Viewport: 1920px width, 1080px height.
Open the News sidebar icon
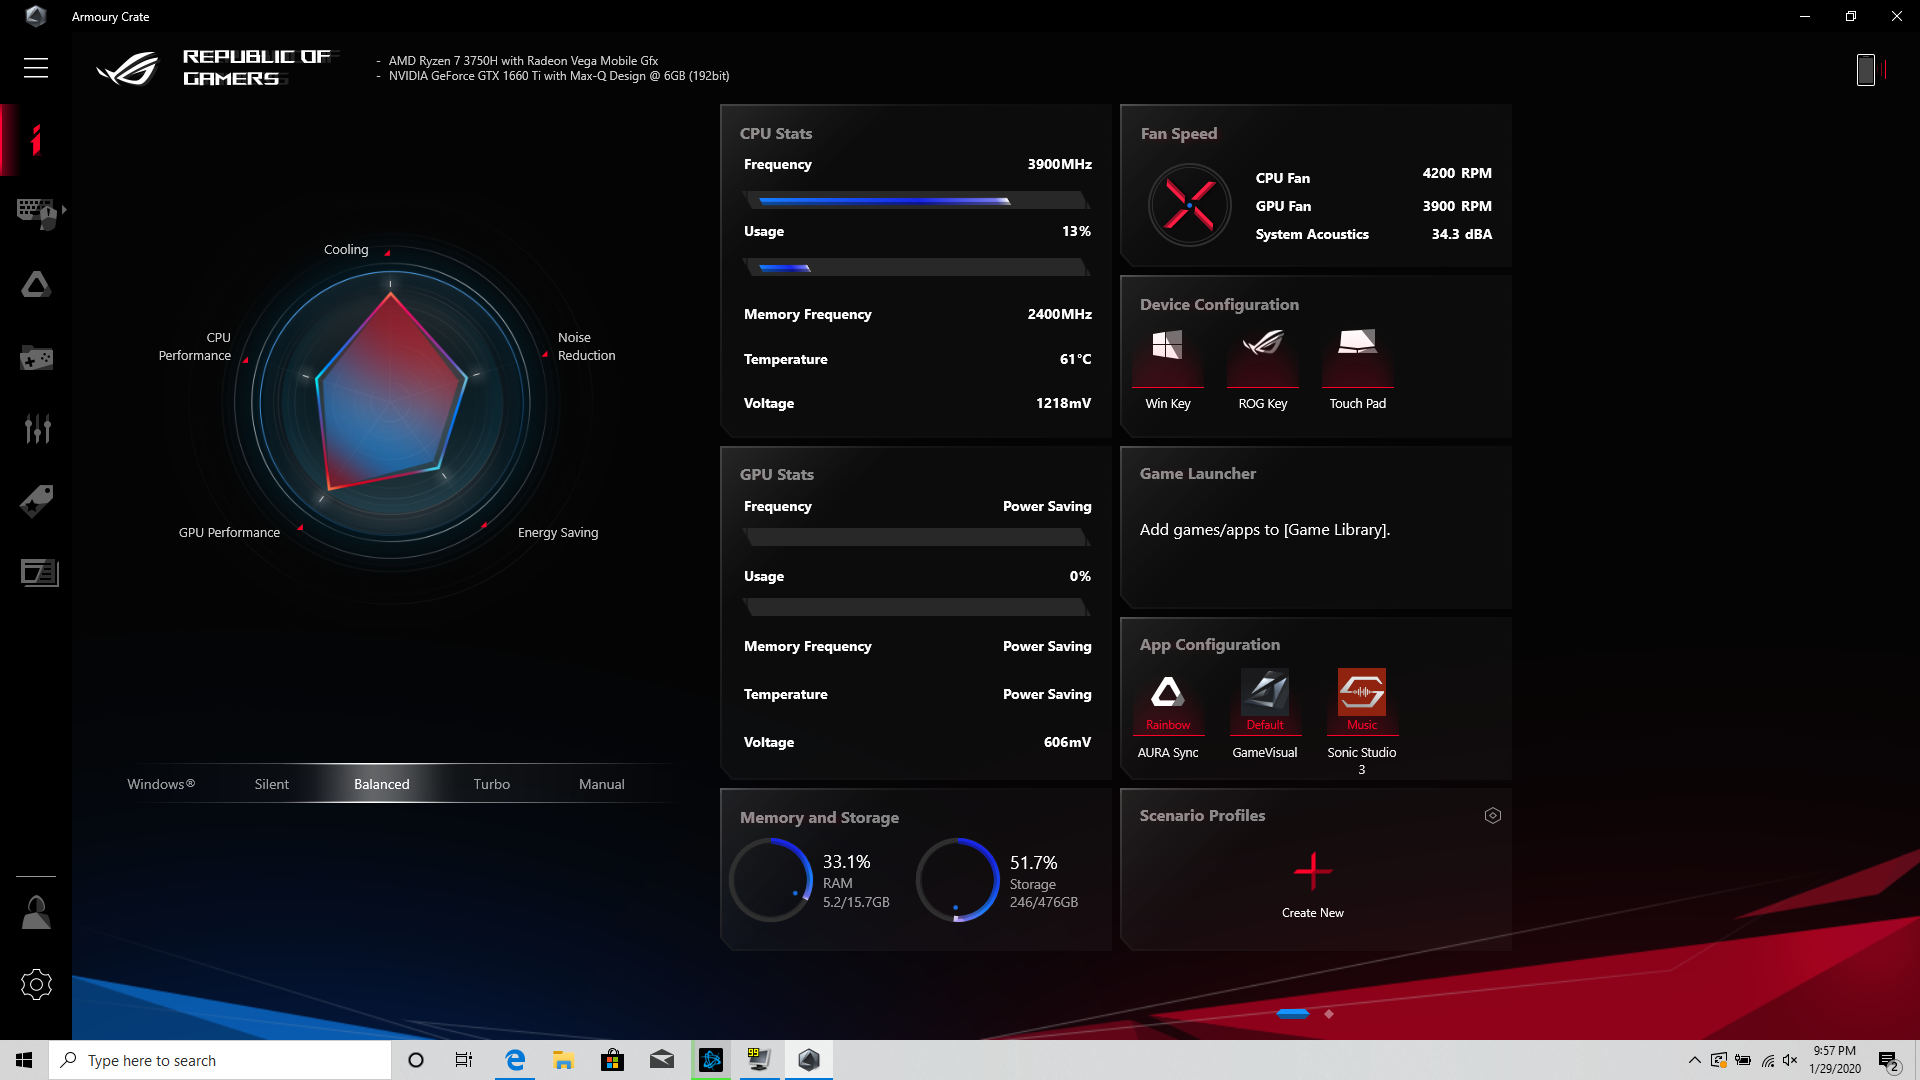click(x=39, y=572)
